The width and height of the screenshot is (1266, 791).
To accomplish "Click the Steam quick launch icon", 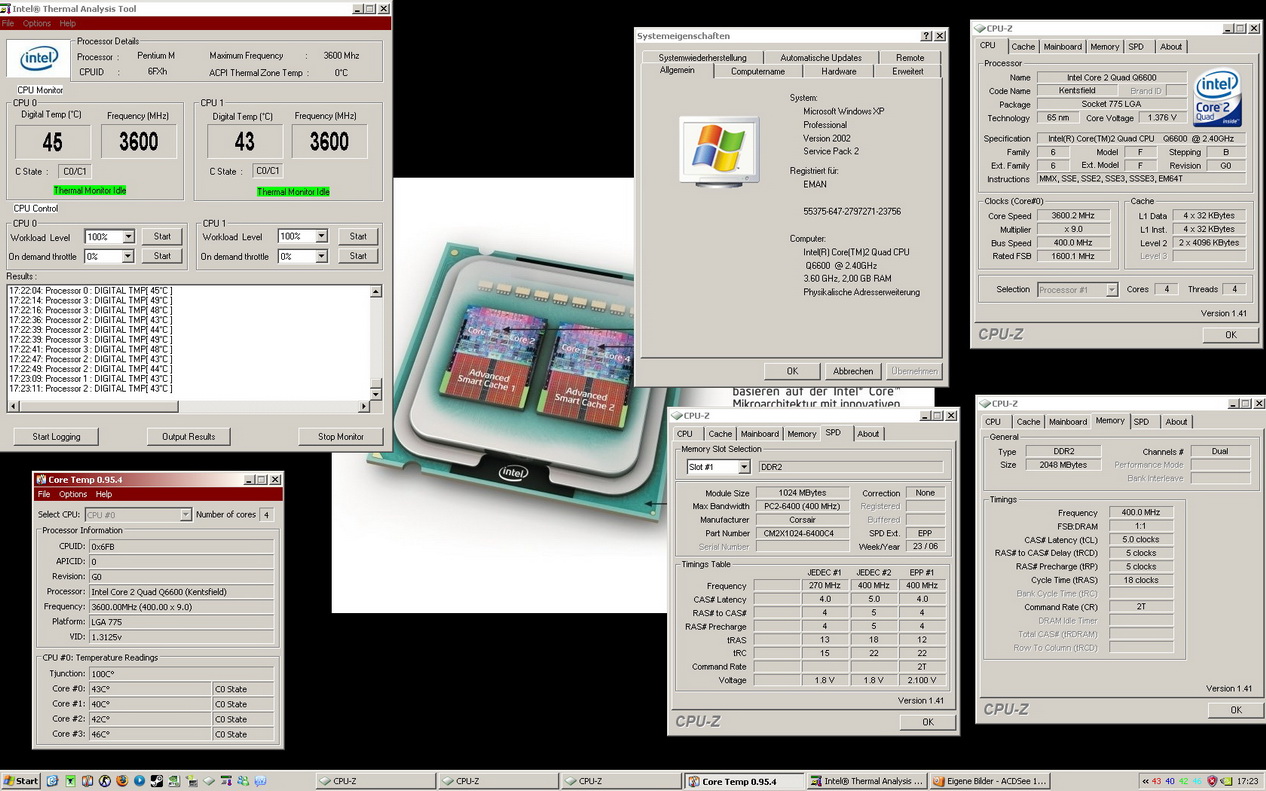I will pyautogui.click(x=157, y=781).
